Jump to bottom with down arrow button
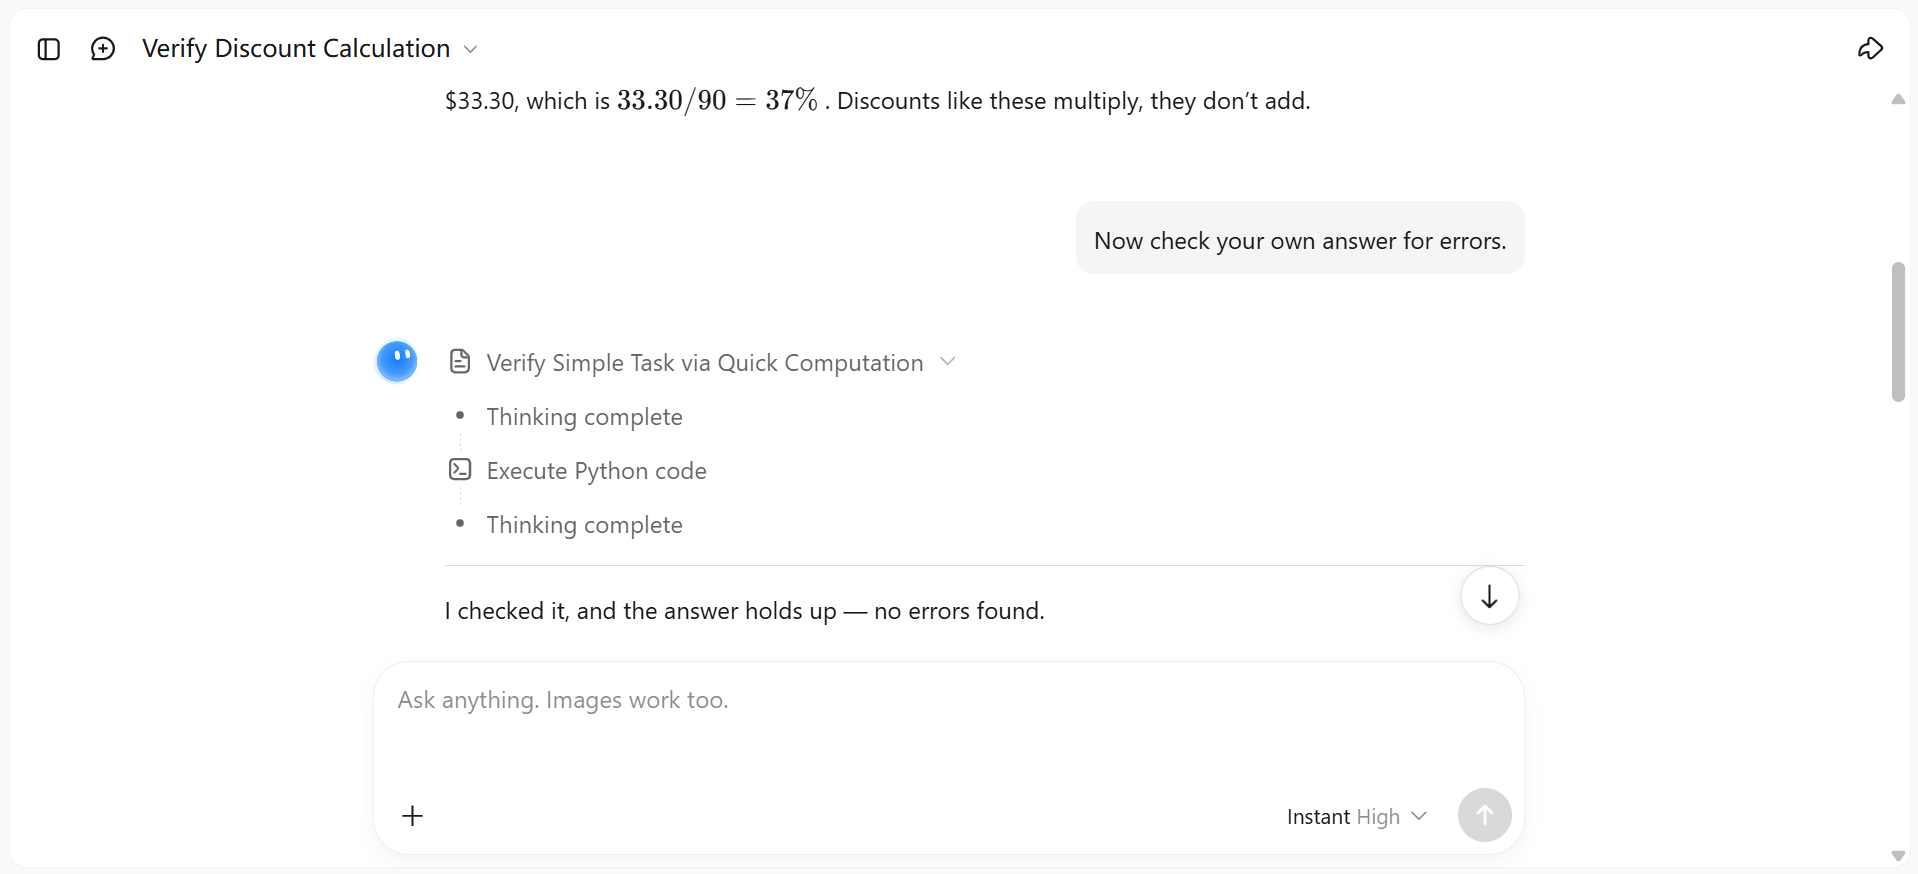The height and width of the screenshot is (874, 1918). pos(1489,596)
